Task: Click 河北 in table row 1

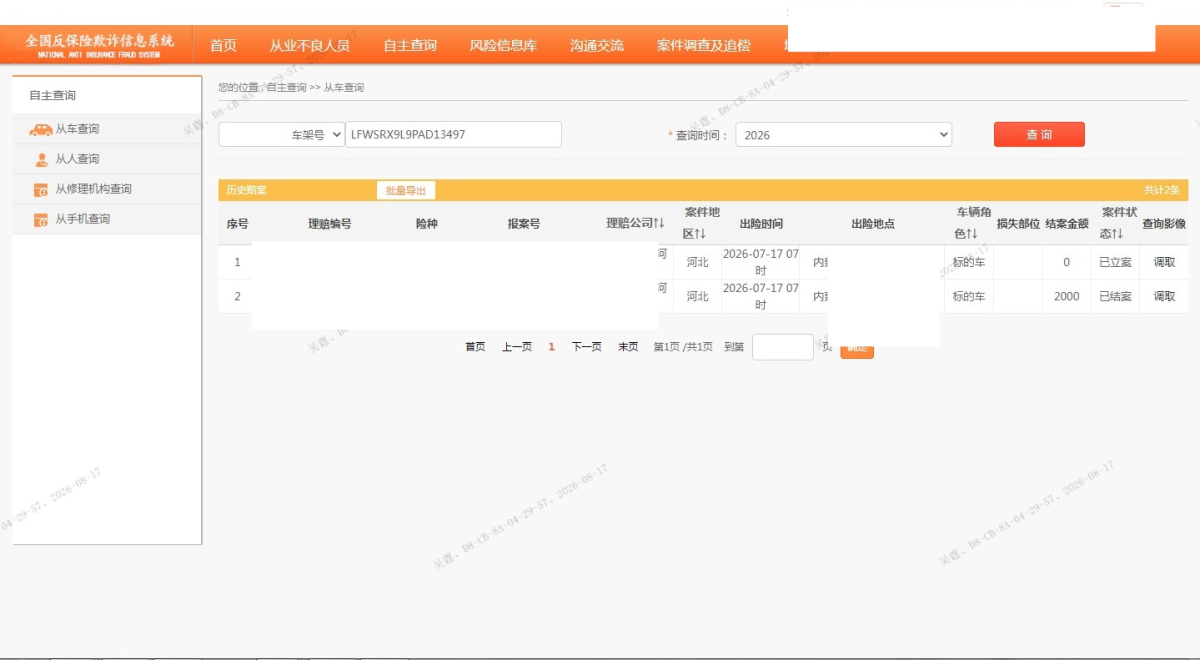Action: click(x=697, y=262)
